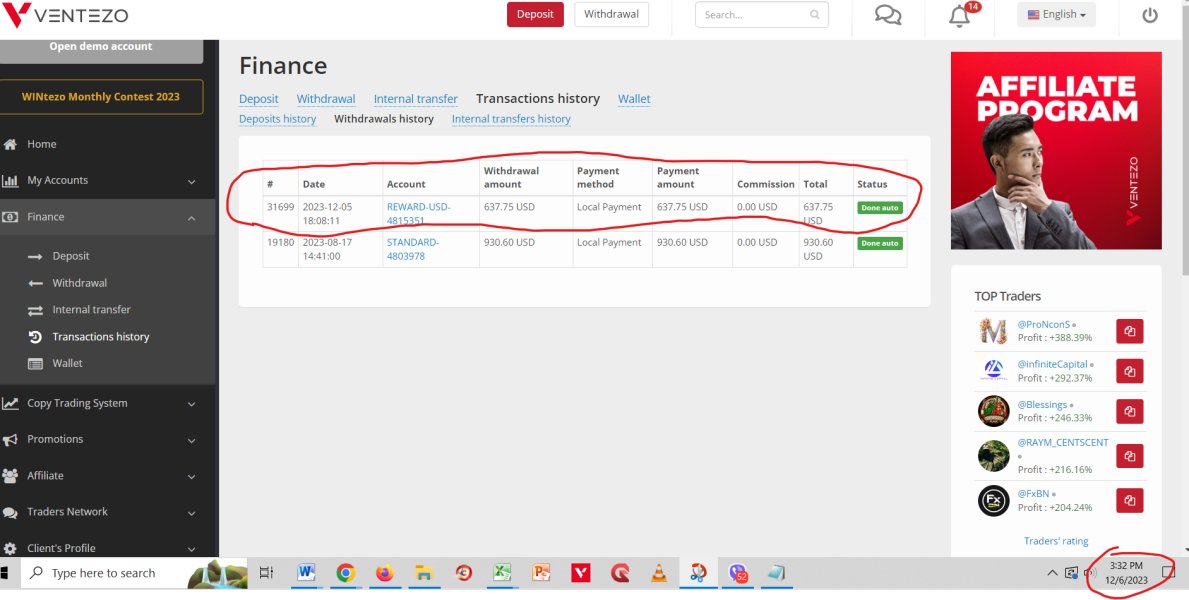1189x600 pixels.
Task: Copy trader @ProNconS using red button
Action: pos(1129,331)
